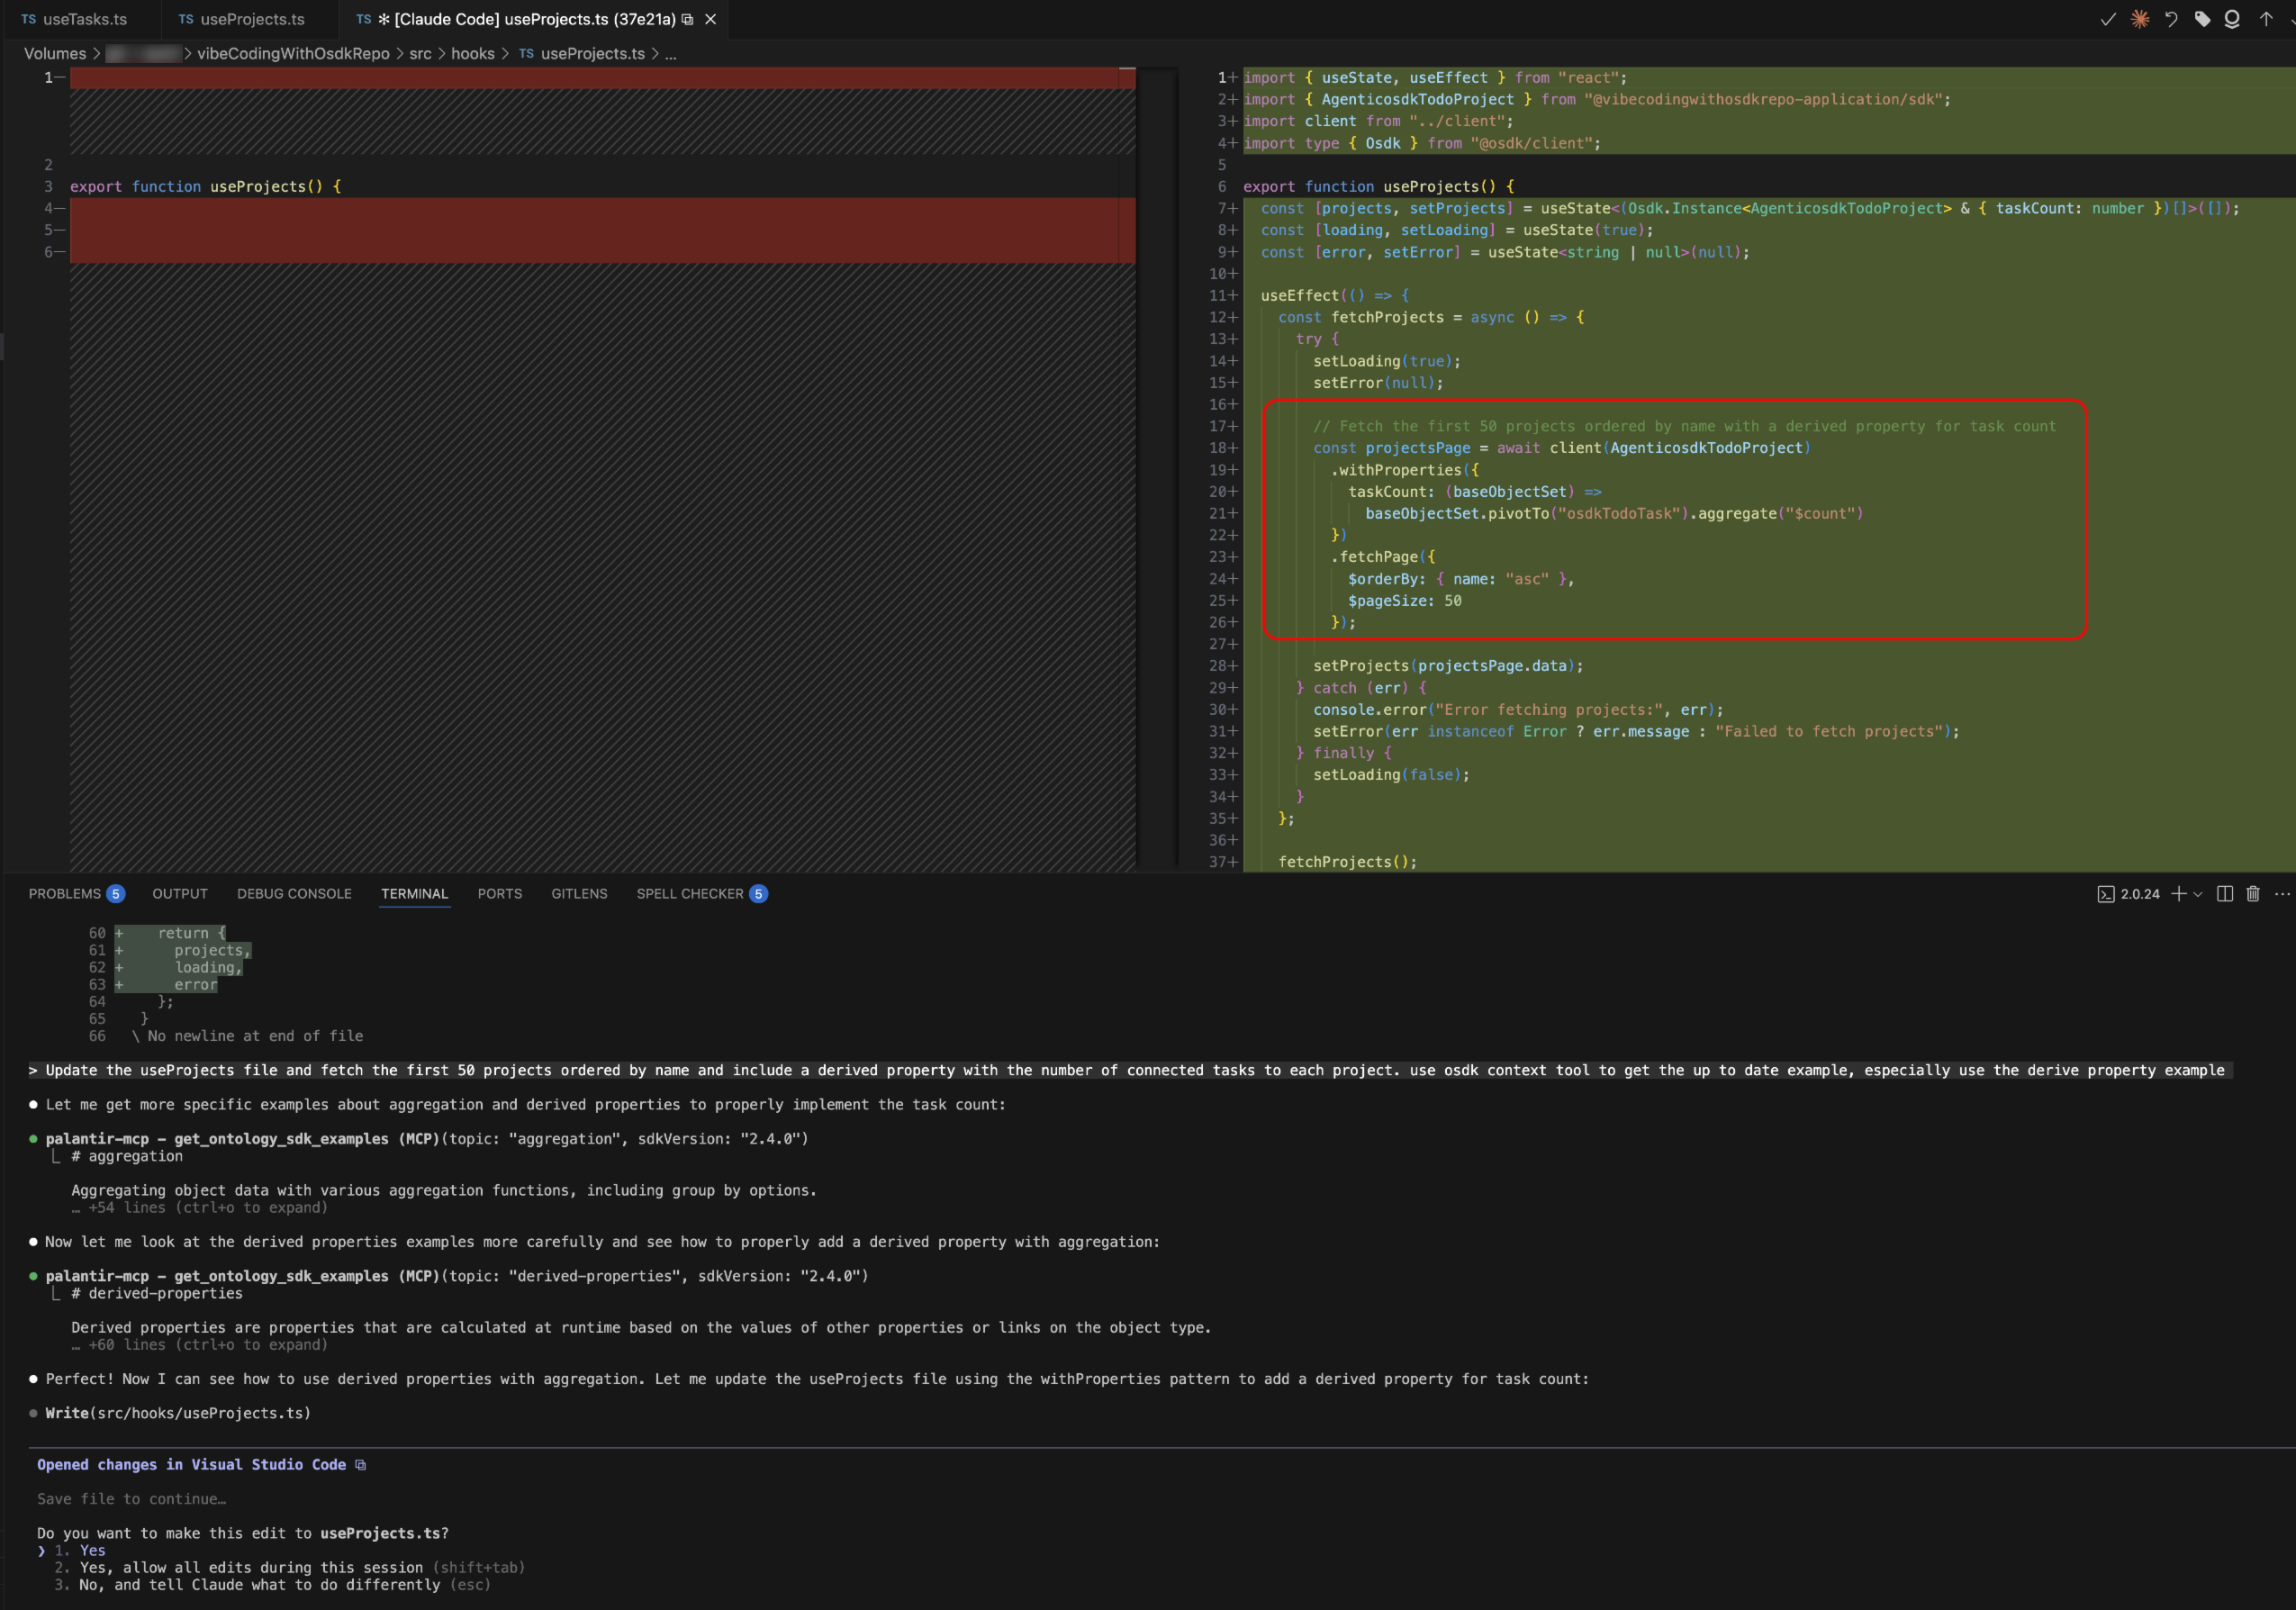Open the launch profile dropdown beside plus
Screen dimensions: 2296x1610
[x=2197, y=895]
